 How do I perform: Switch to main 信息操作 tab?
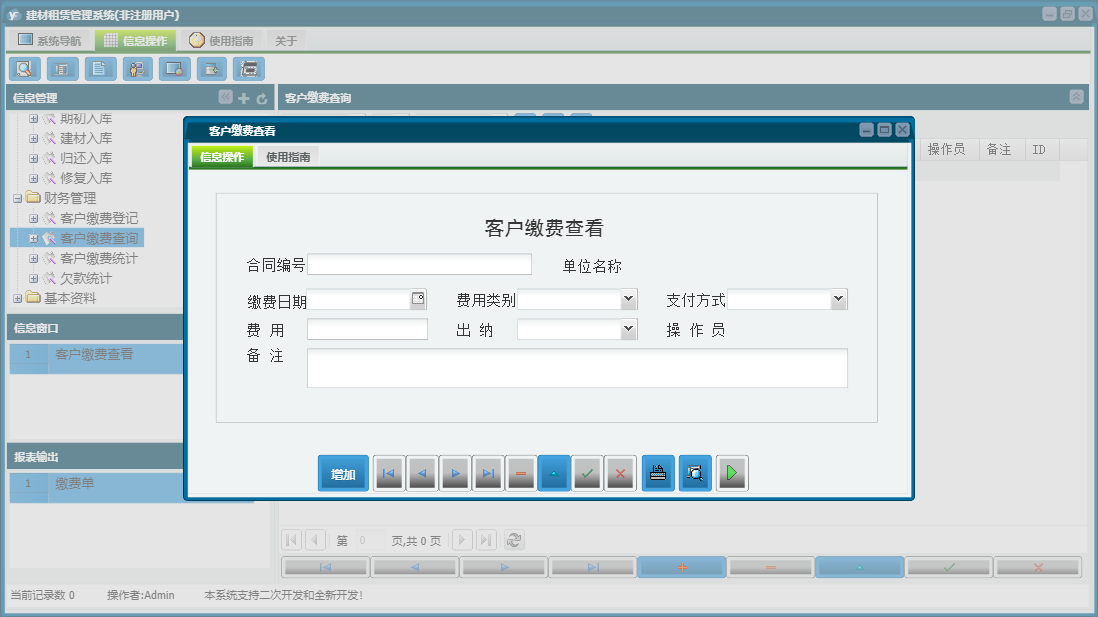[135, 41]
